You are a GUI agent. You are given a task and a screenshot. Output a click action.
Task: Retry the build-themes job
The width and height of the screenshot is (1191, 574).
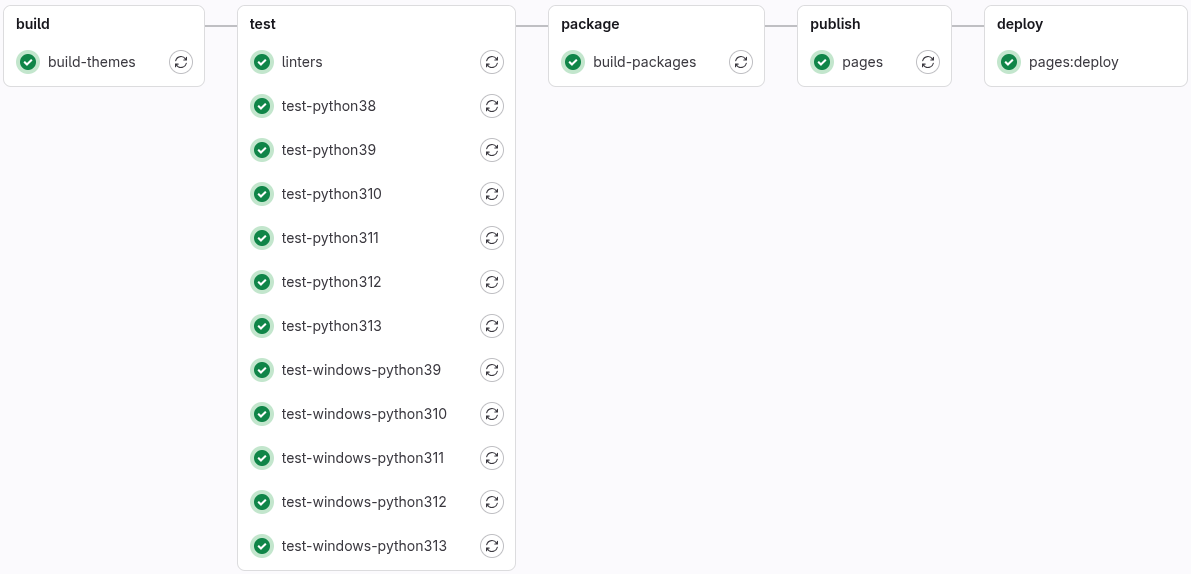pyautogui.click(x=180, y=62)
